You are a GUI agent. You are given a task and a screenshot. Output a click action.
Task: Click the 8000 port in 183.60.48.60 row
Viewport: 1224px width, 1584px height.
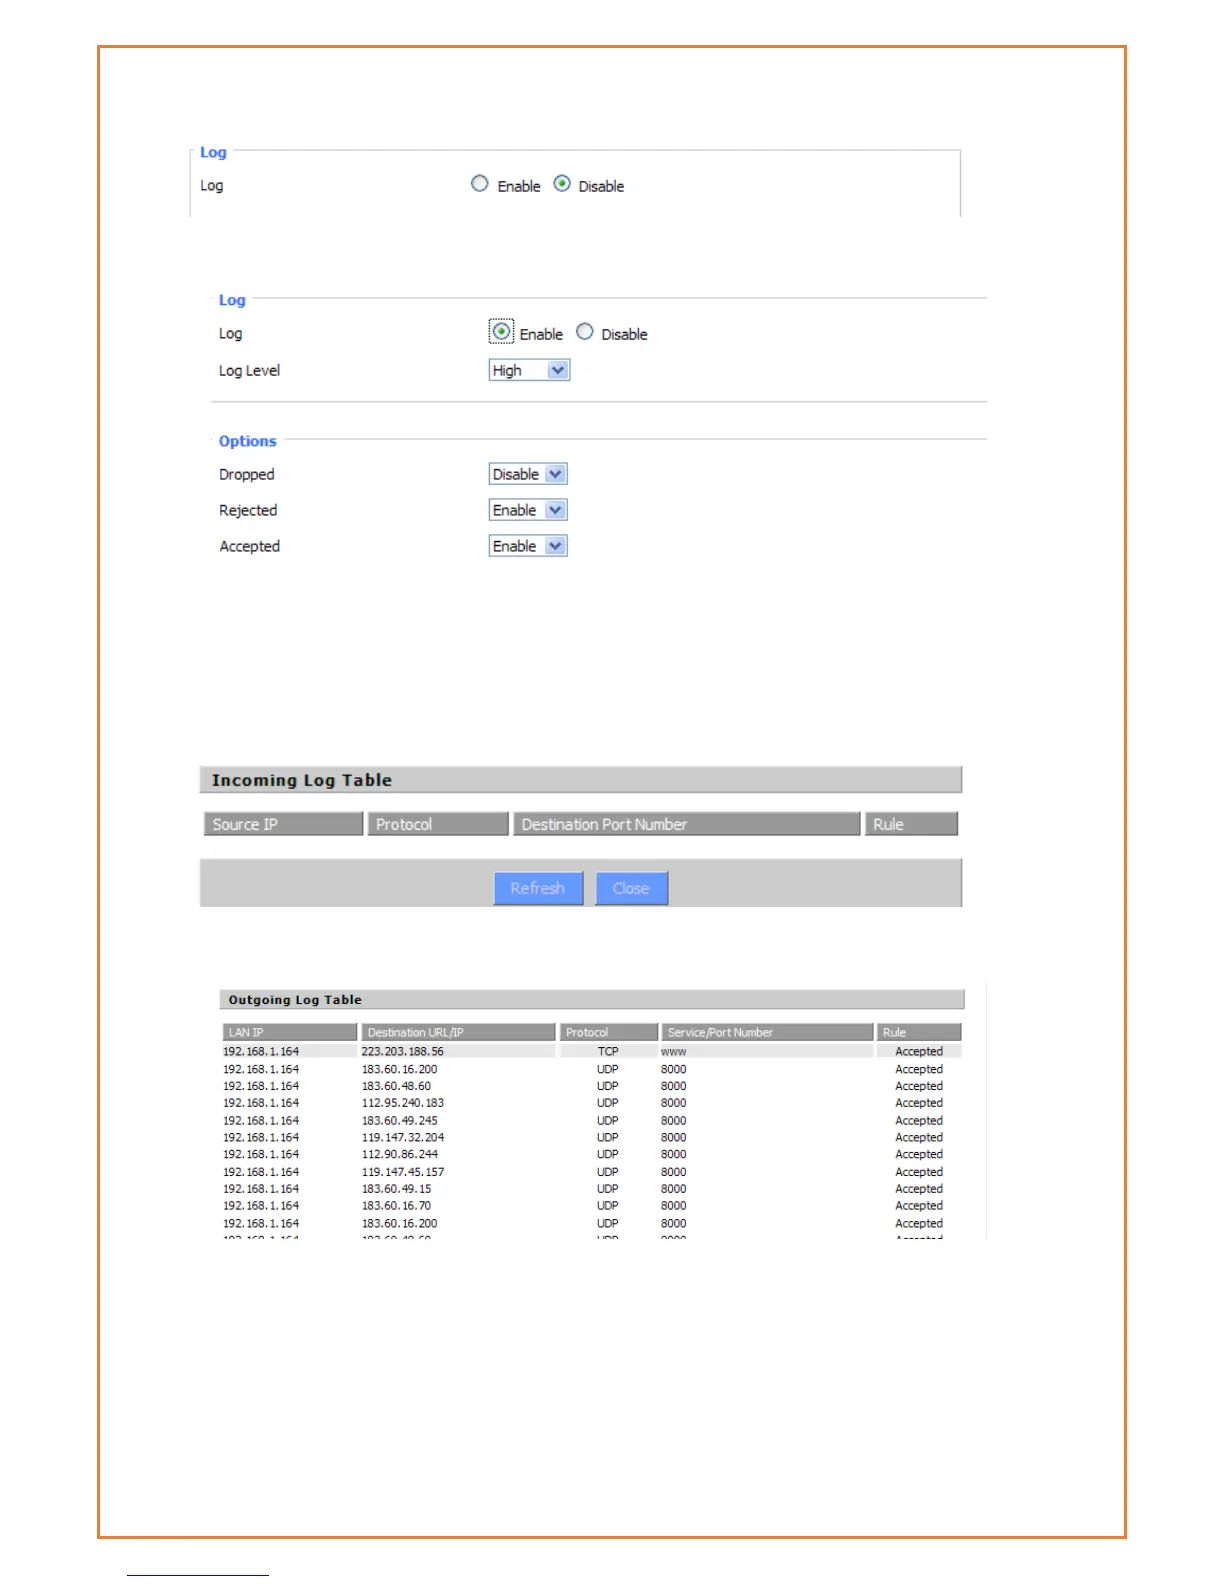[673, 1086]
